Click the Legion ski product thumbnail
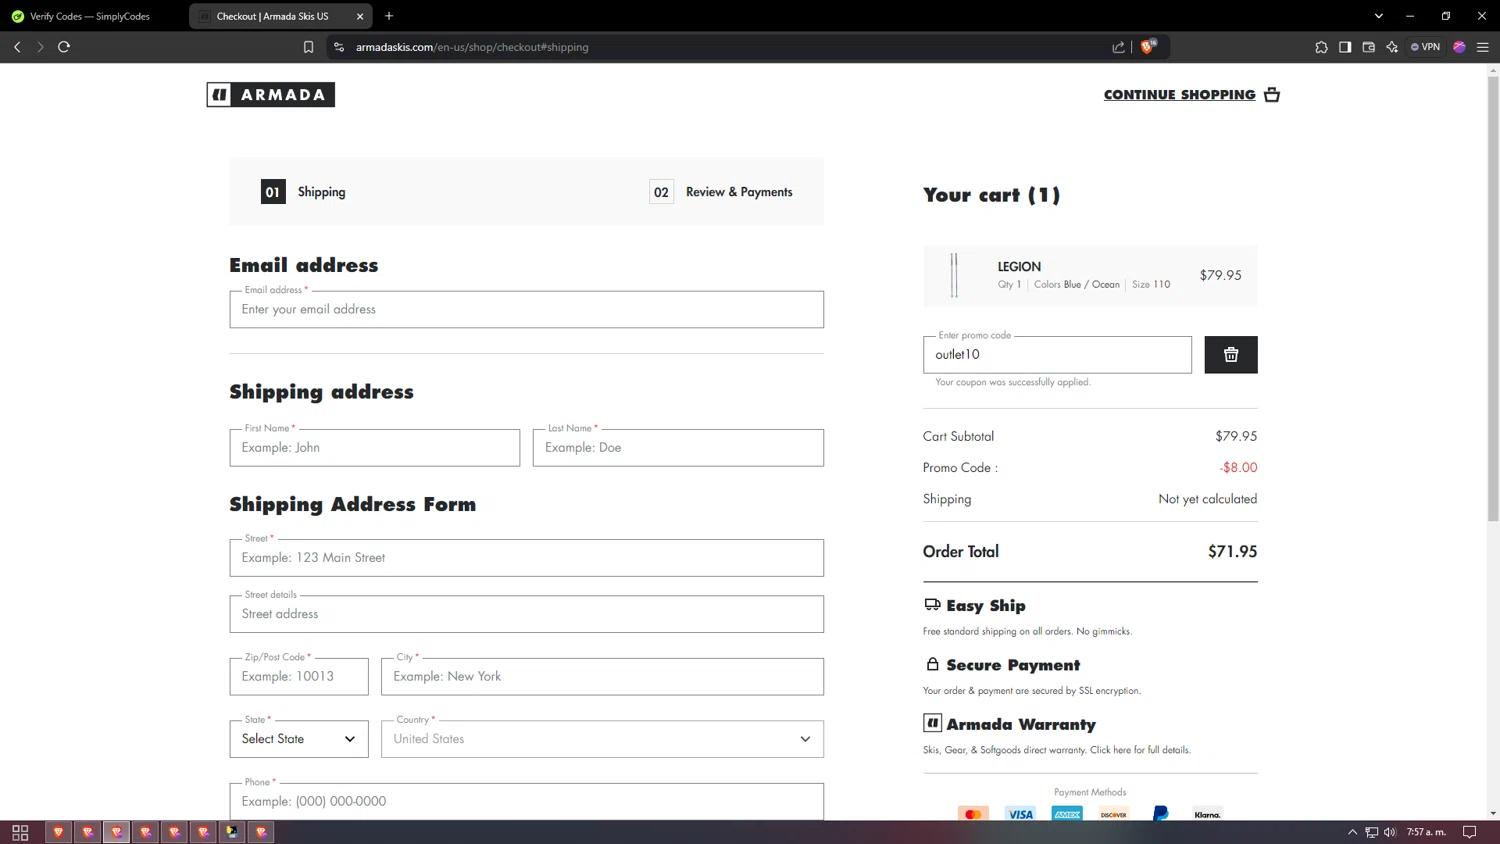 [955, 275]
